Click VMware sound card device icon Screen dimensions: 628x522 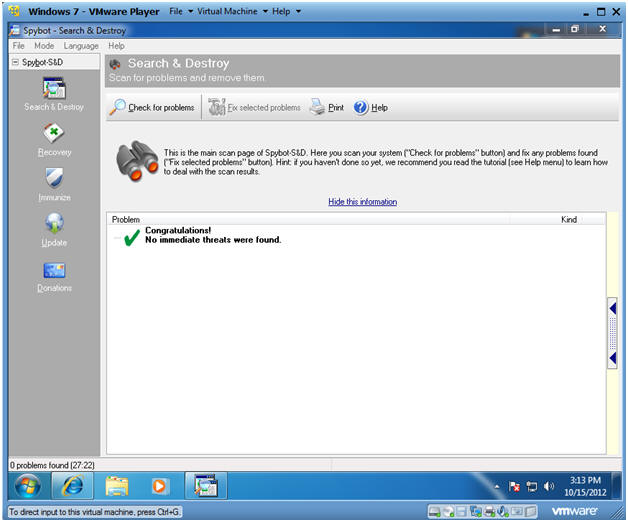[x=503, y=511]
